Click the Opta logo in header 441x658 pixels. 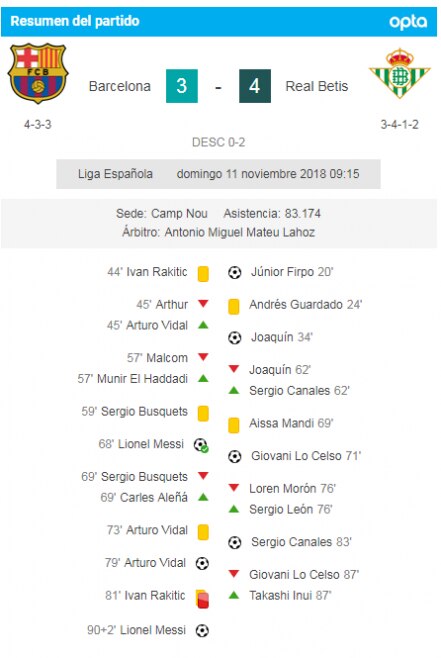408,21
